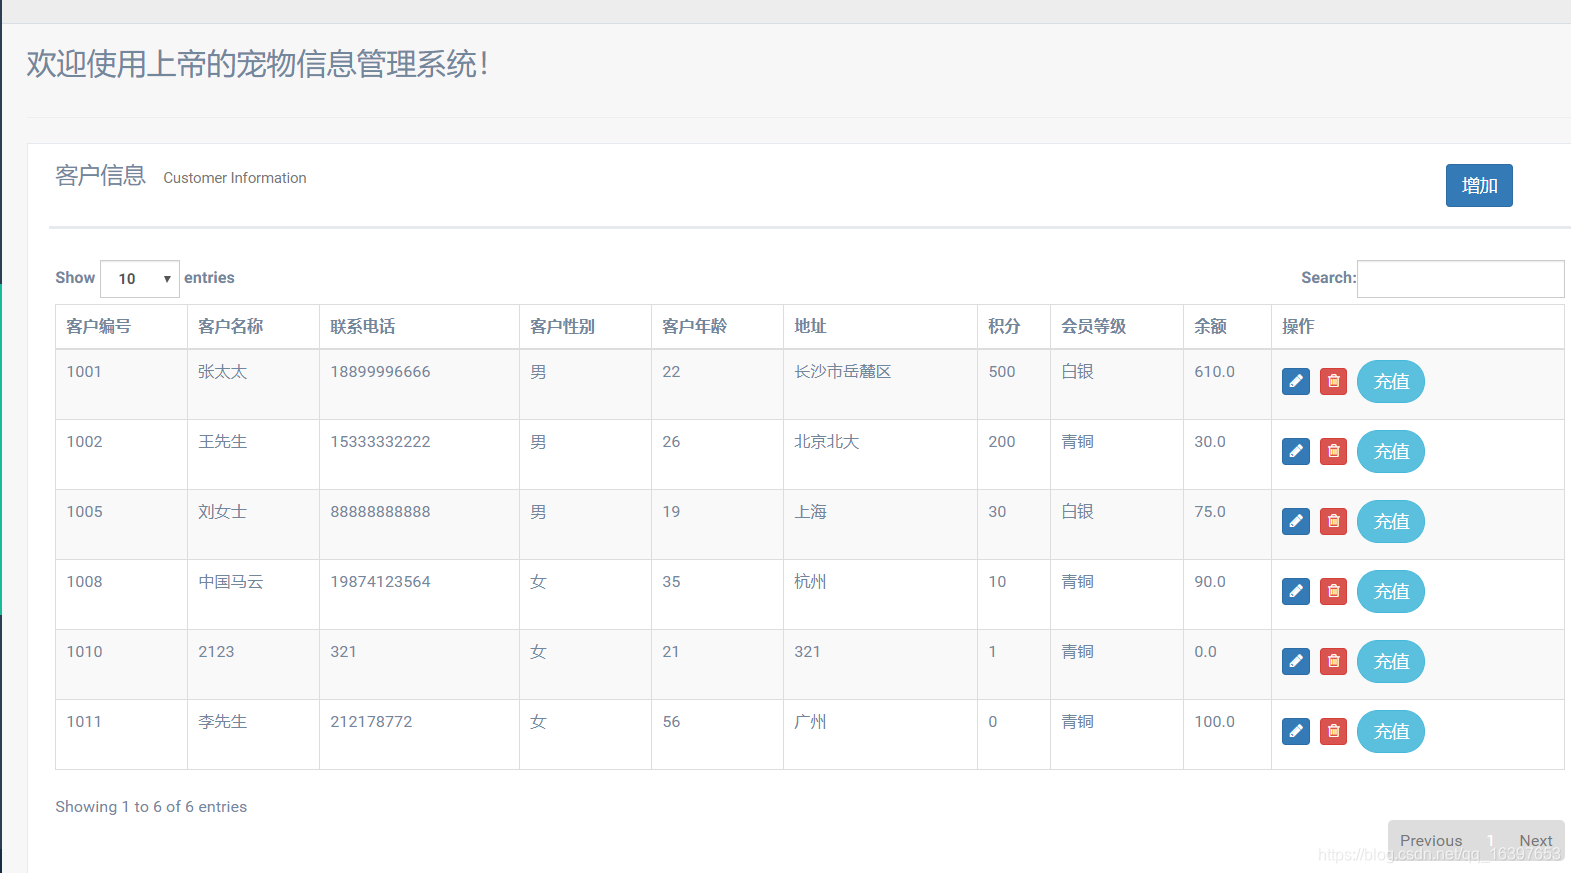
Task: Click the 客户信息 section heading
Action: (100, 176)
